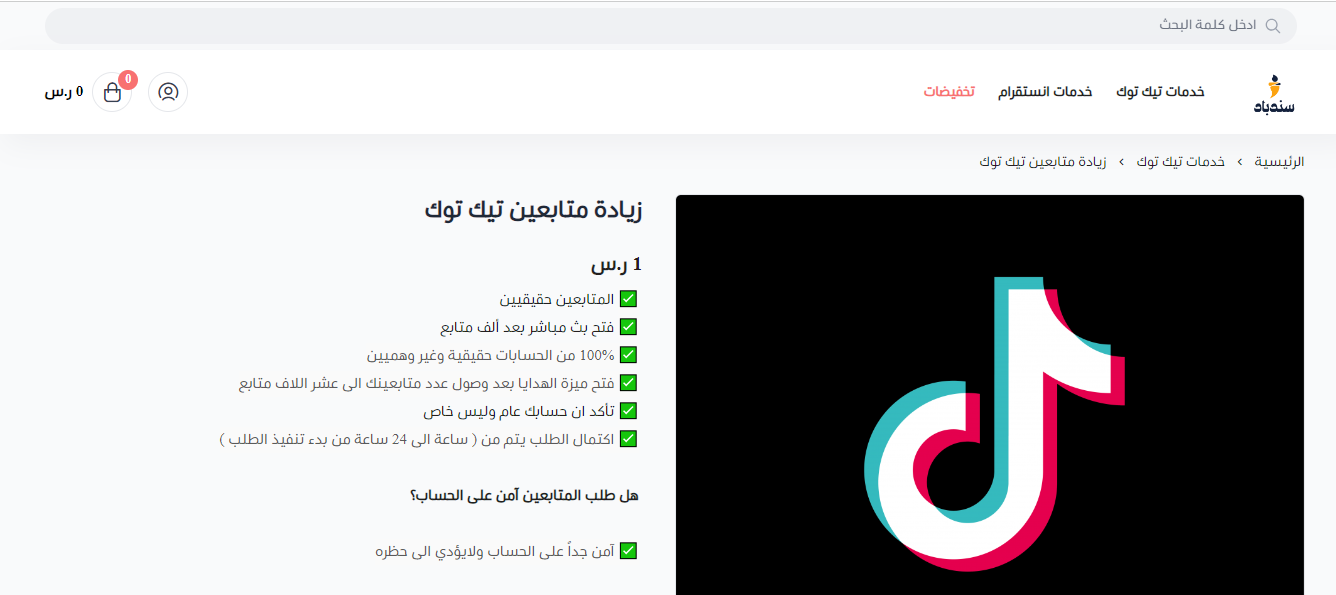Click the product title زيادة متابعين تيك توك
The width and height of the screenshot is (1336, 595).
coord(533,211)
